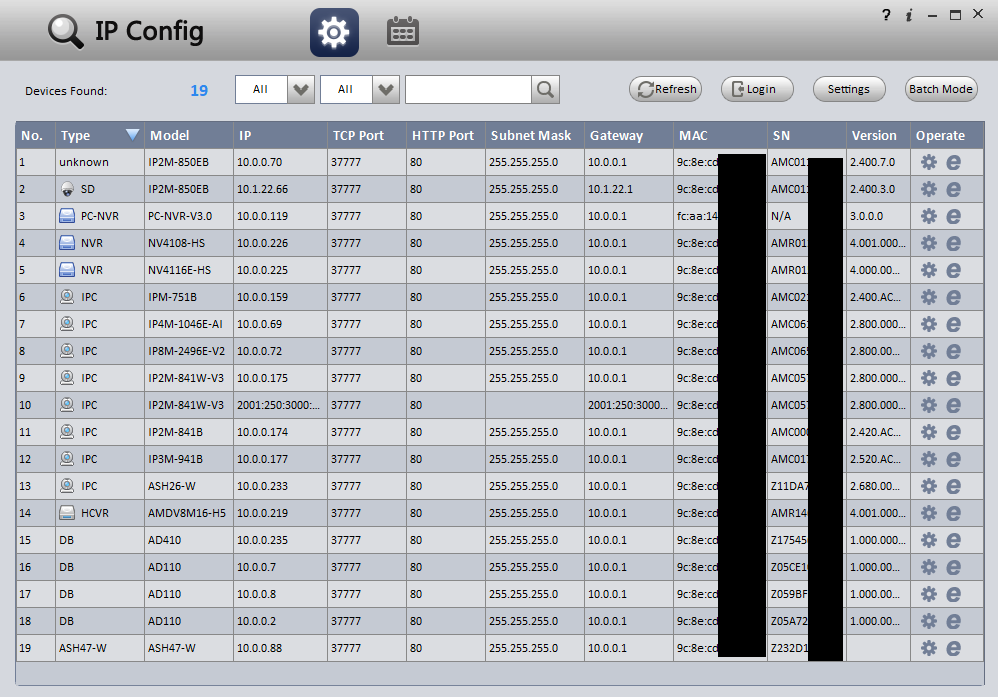Image resolution: width=998 pixels, height=697 pixels.
Task: Select the unknown type cell
Action: pos(100,162)
